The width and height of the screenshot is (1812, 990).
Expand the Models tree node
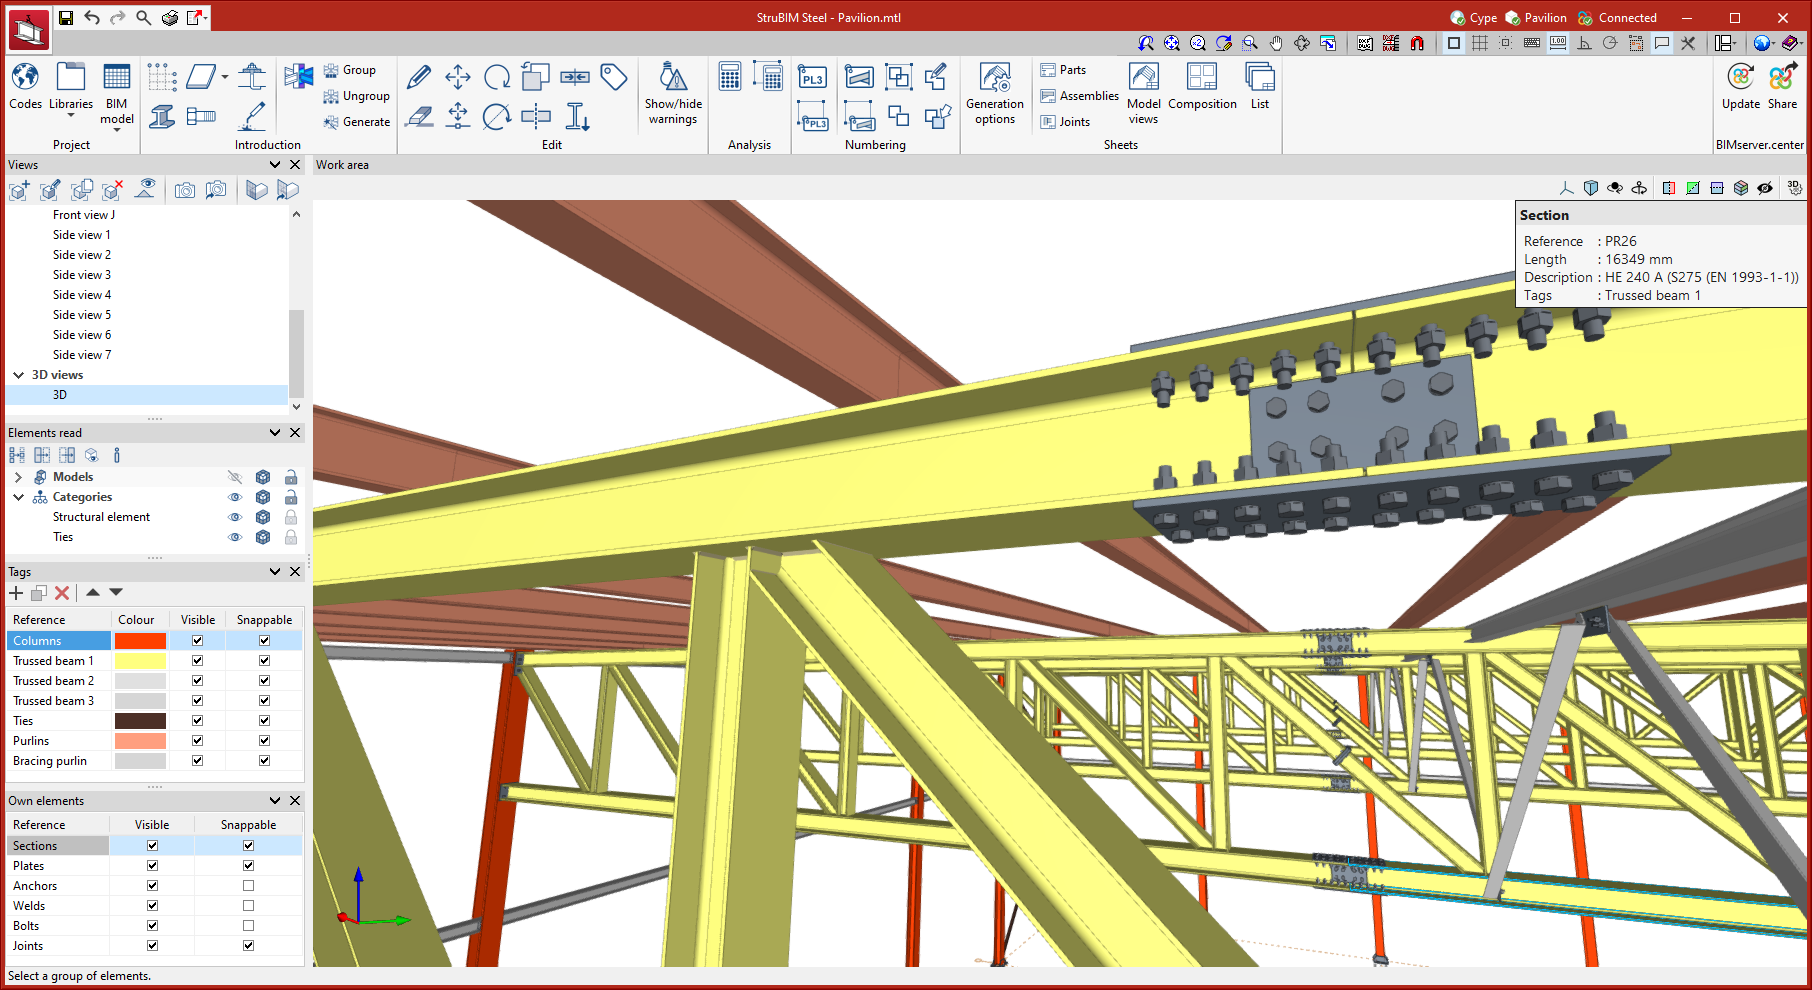click(x=18, y=477)
